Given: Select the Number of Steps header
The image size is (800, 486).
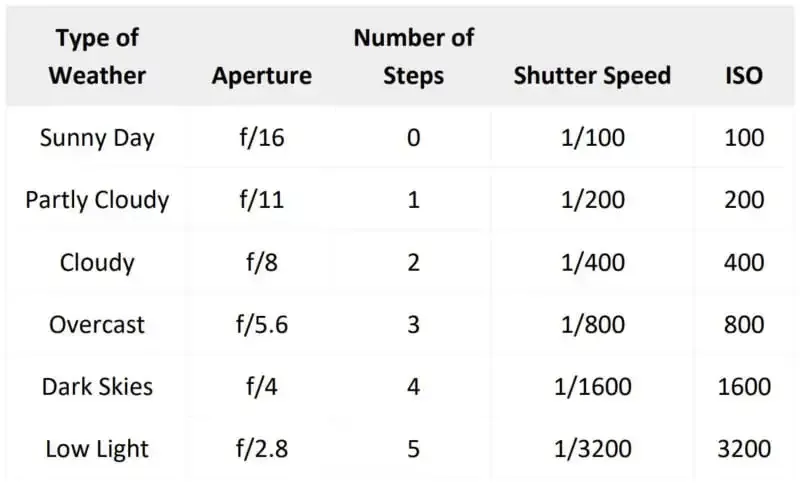Looking at the screenshot, I should [413, 56].
